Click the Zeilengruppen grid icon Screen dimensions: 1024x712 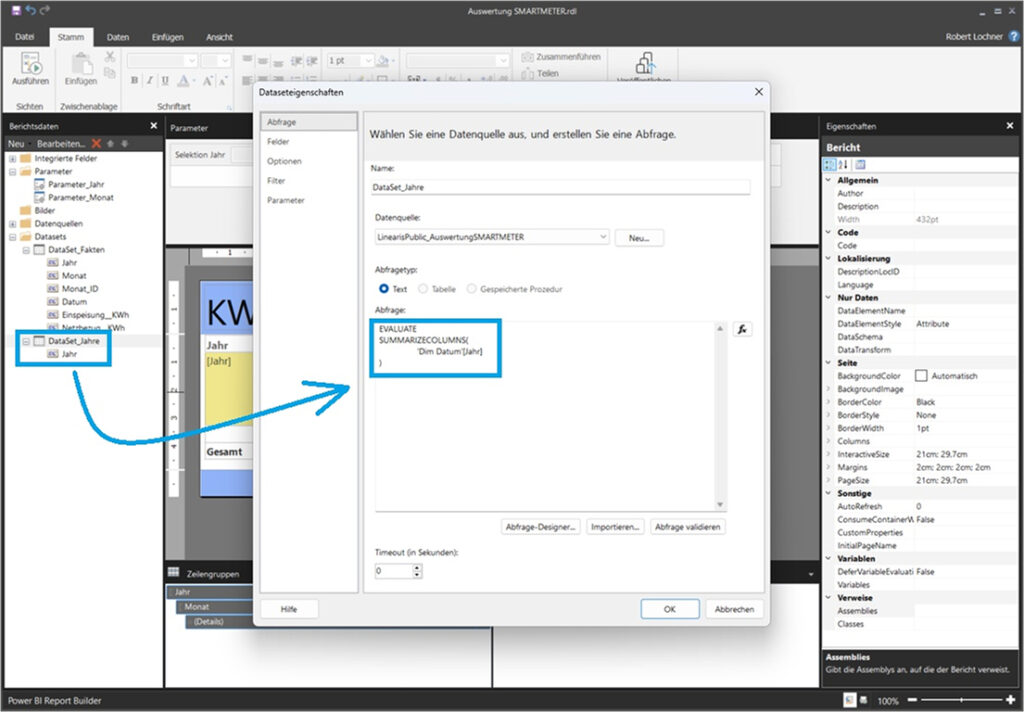[x=173, y=572]
